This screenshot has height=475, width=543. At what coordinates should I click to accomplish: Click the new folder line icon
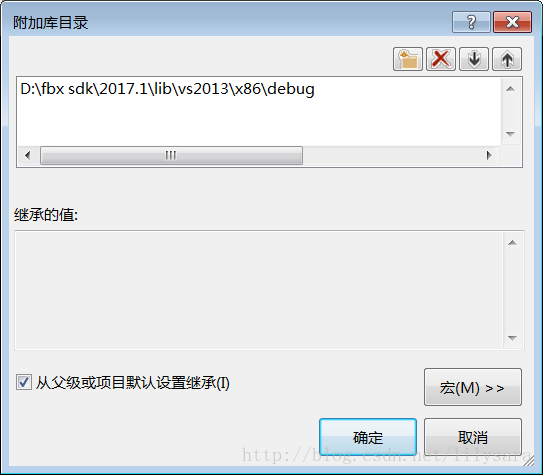408,59
